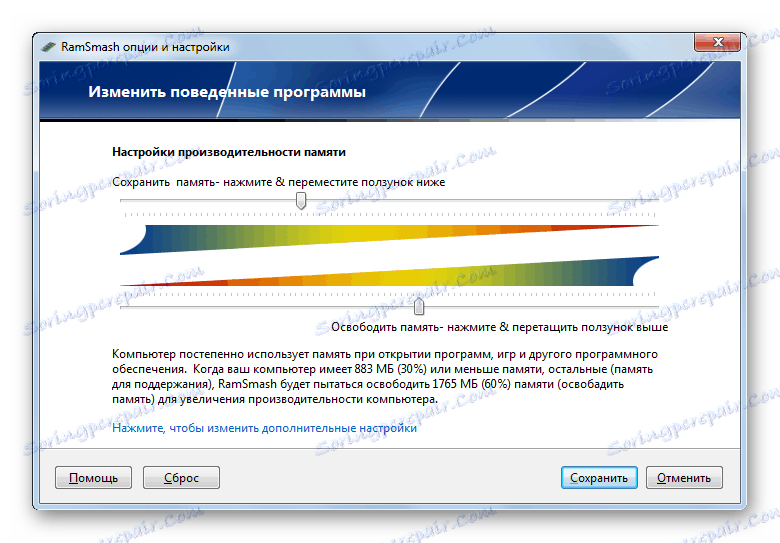
Task: Click the label Освободить память below lower slider
Action: click(x=499, y=327)
